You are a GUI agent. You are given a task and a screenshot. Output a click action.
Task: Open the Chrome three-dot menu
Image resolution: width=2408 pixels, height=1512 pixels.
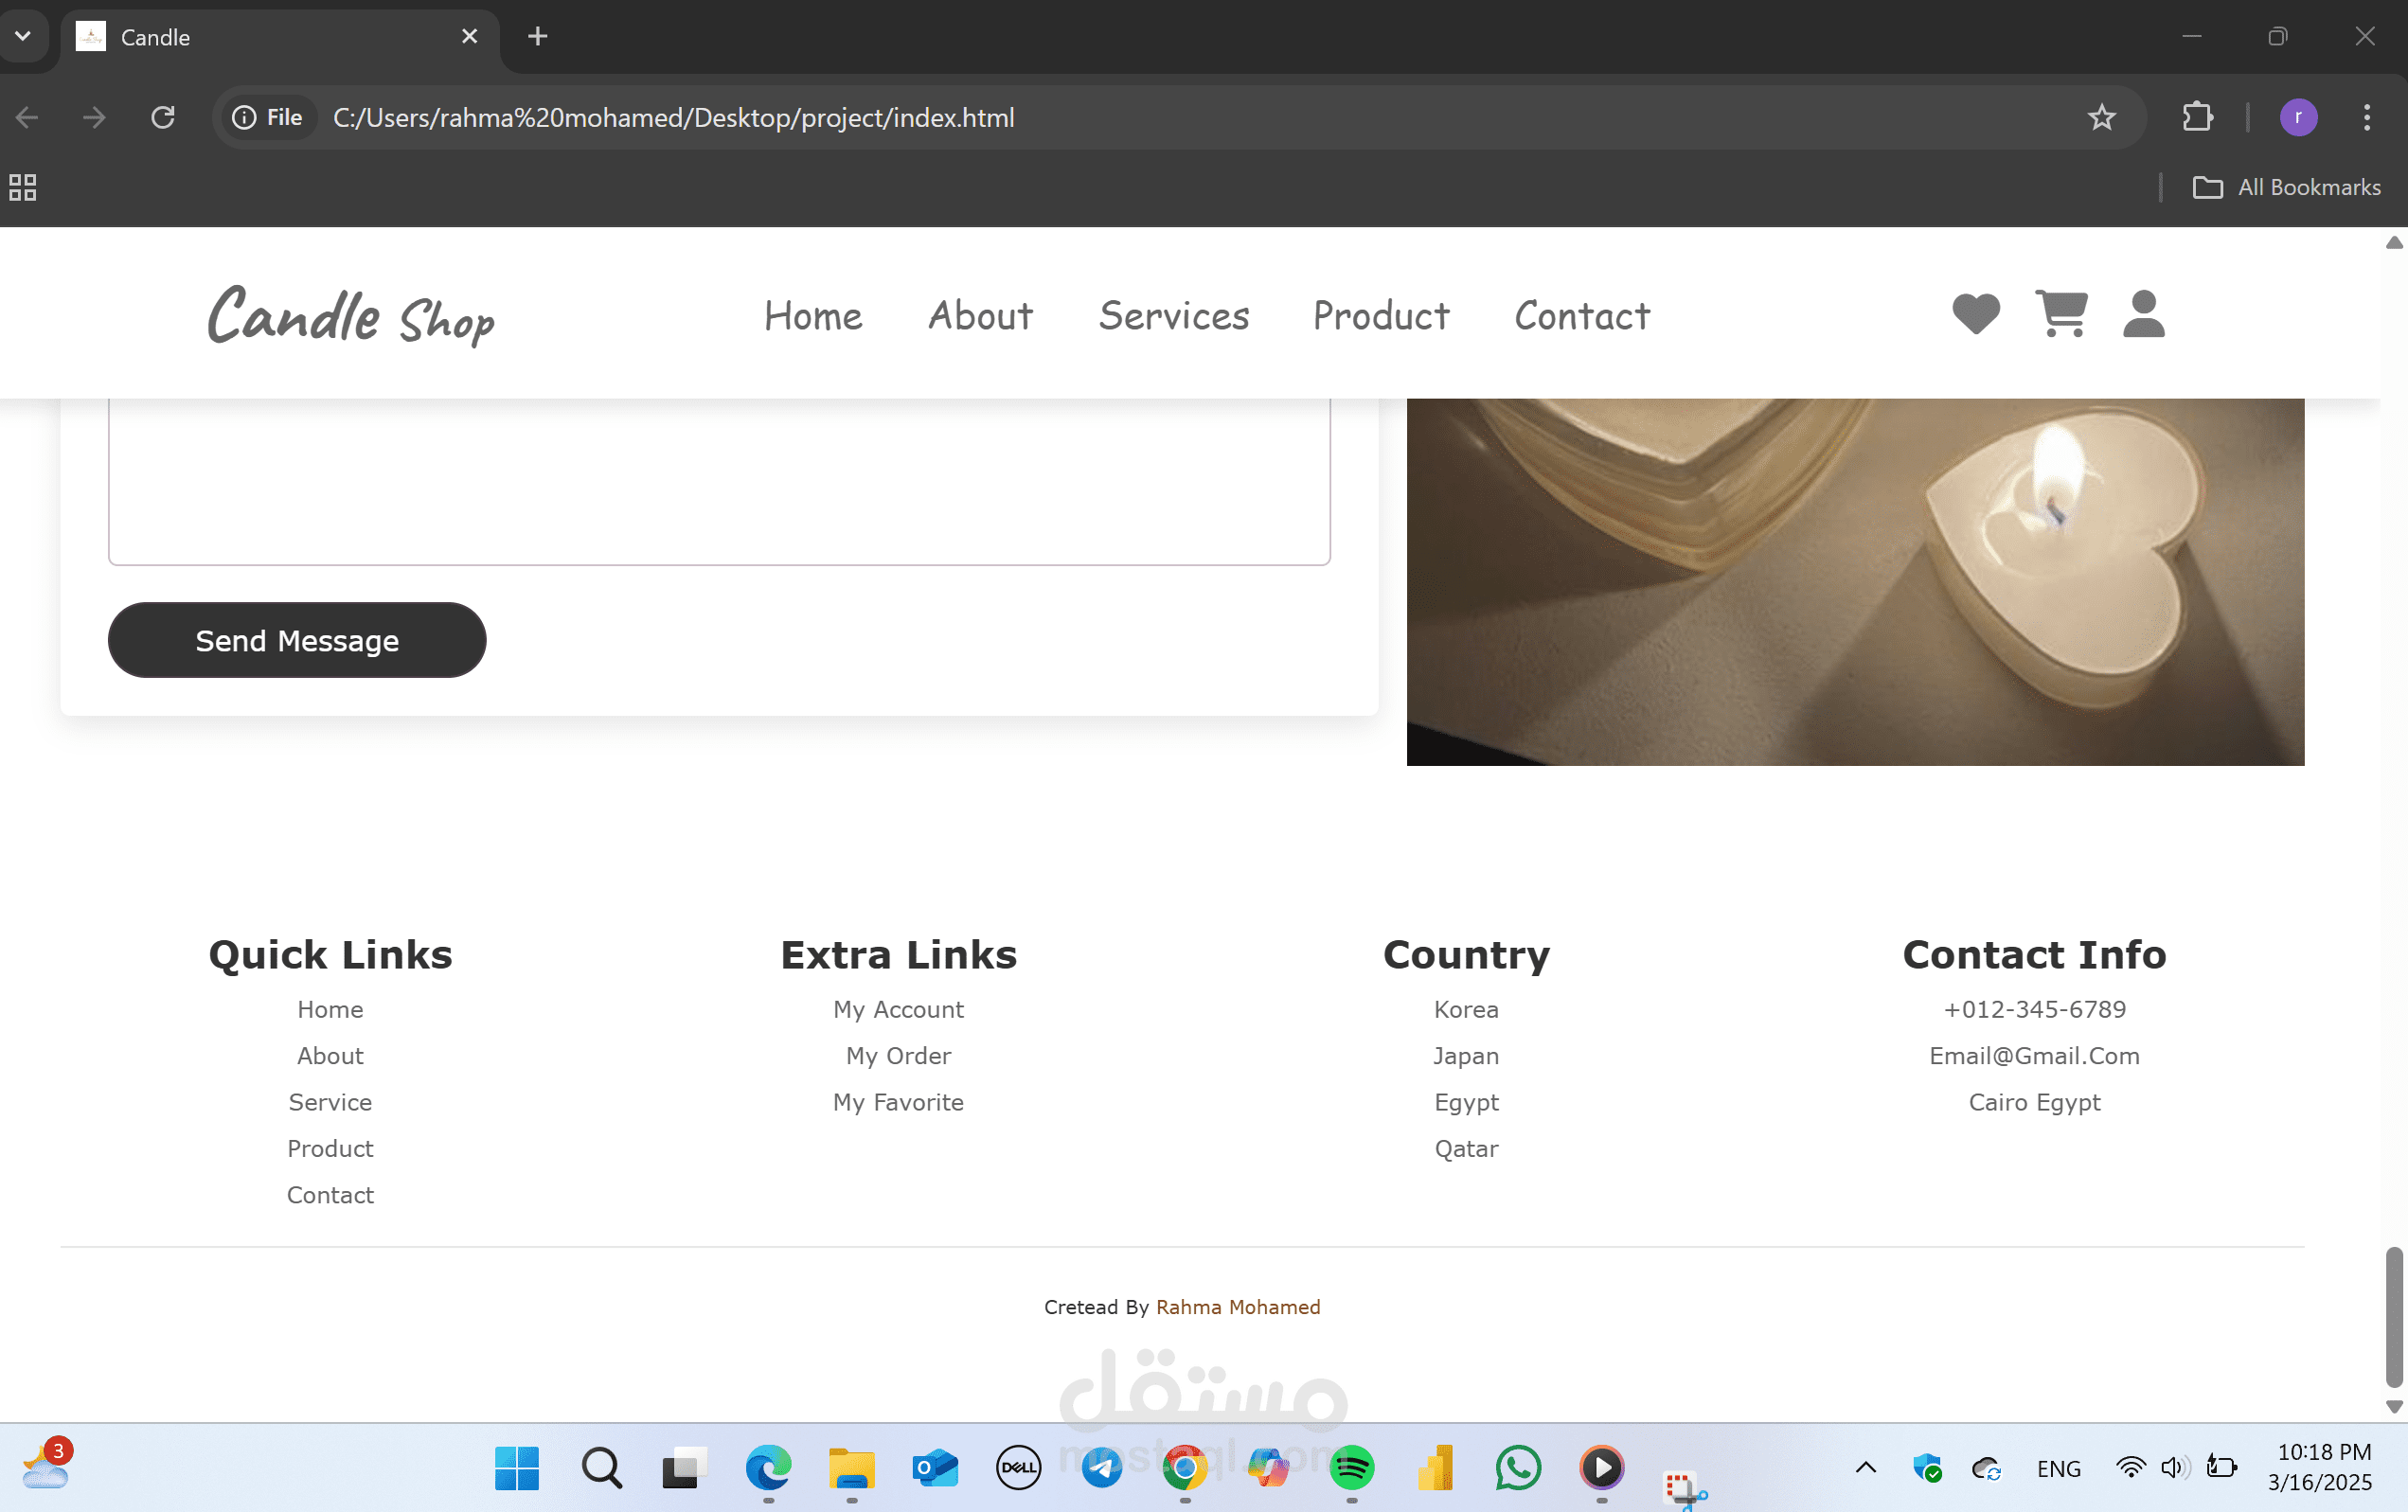point(2366,118)
